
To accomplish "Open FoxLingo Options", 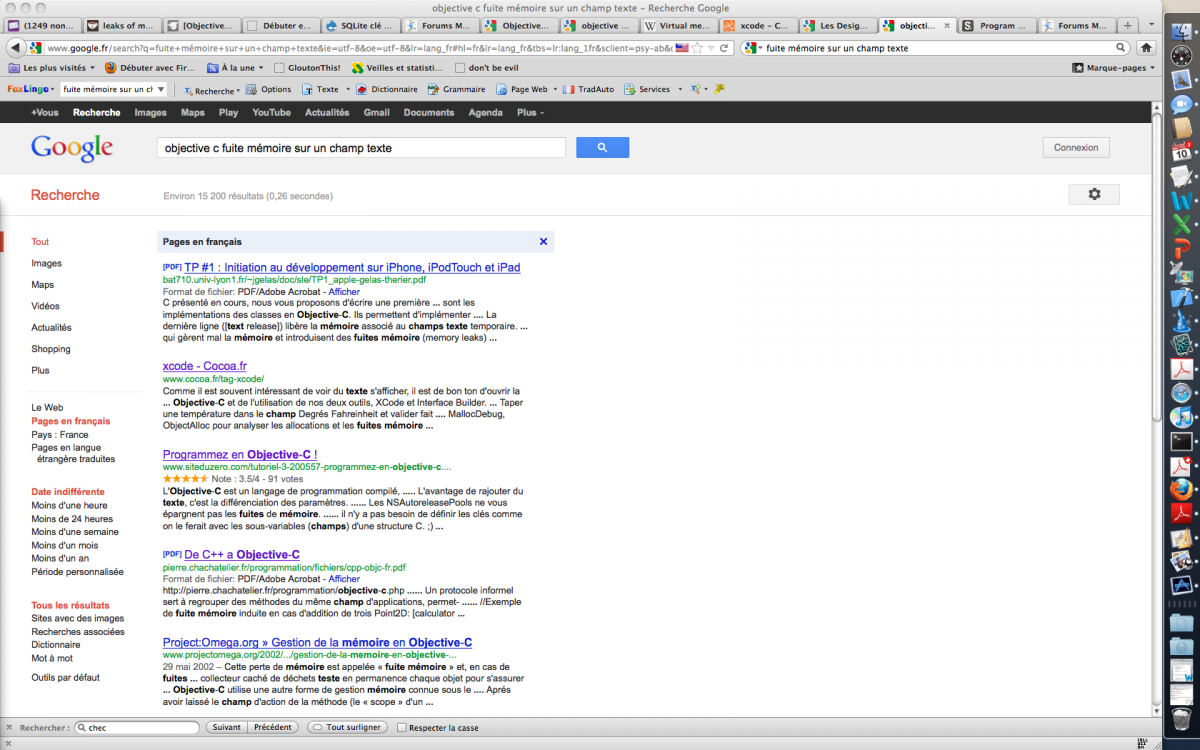I will [x=269, y=89].
